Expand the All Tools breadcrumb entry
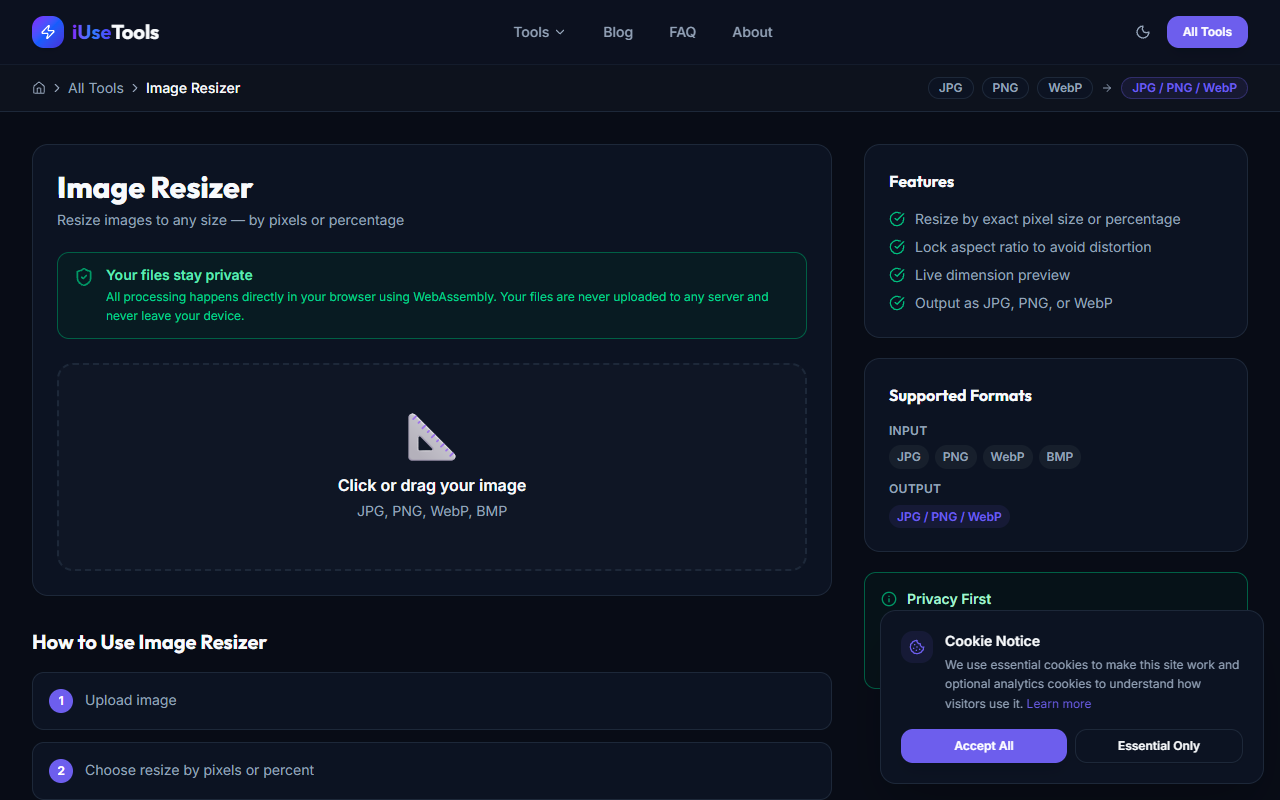The image size is (1280, 800). point(96,88)
